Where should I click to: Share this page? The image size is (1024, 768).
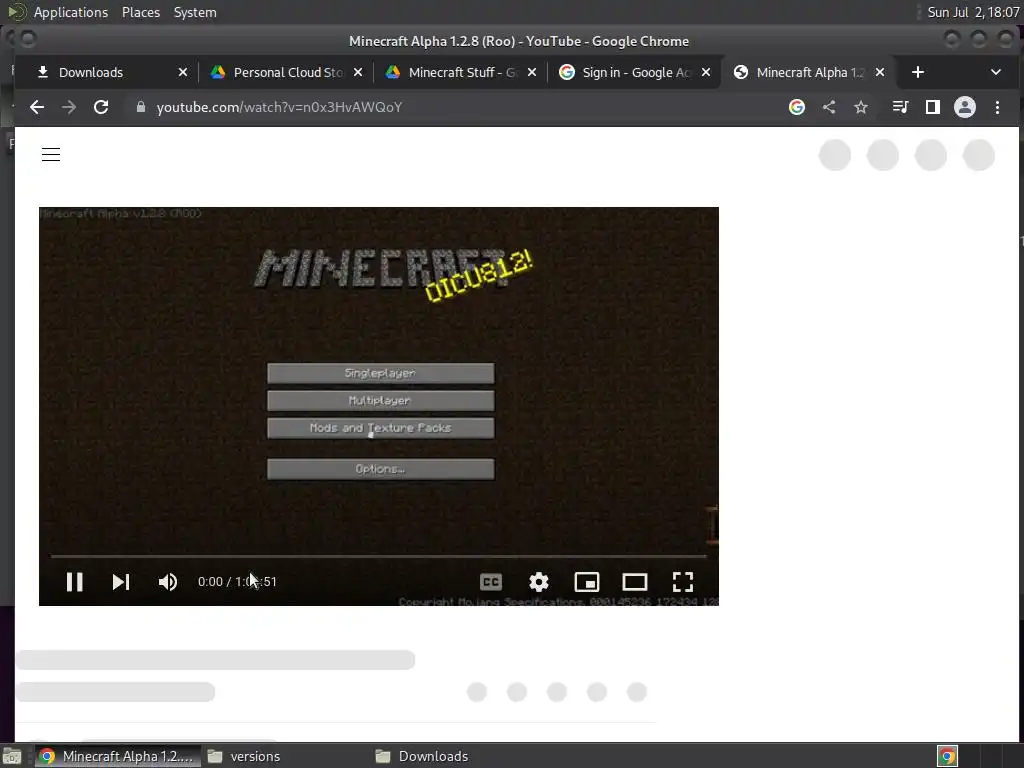pyautogui.click(x=829, y=107)
